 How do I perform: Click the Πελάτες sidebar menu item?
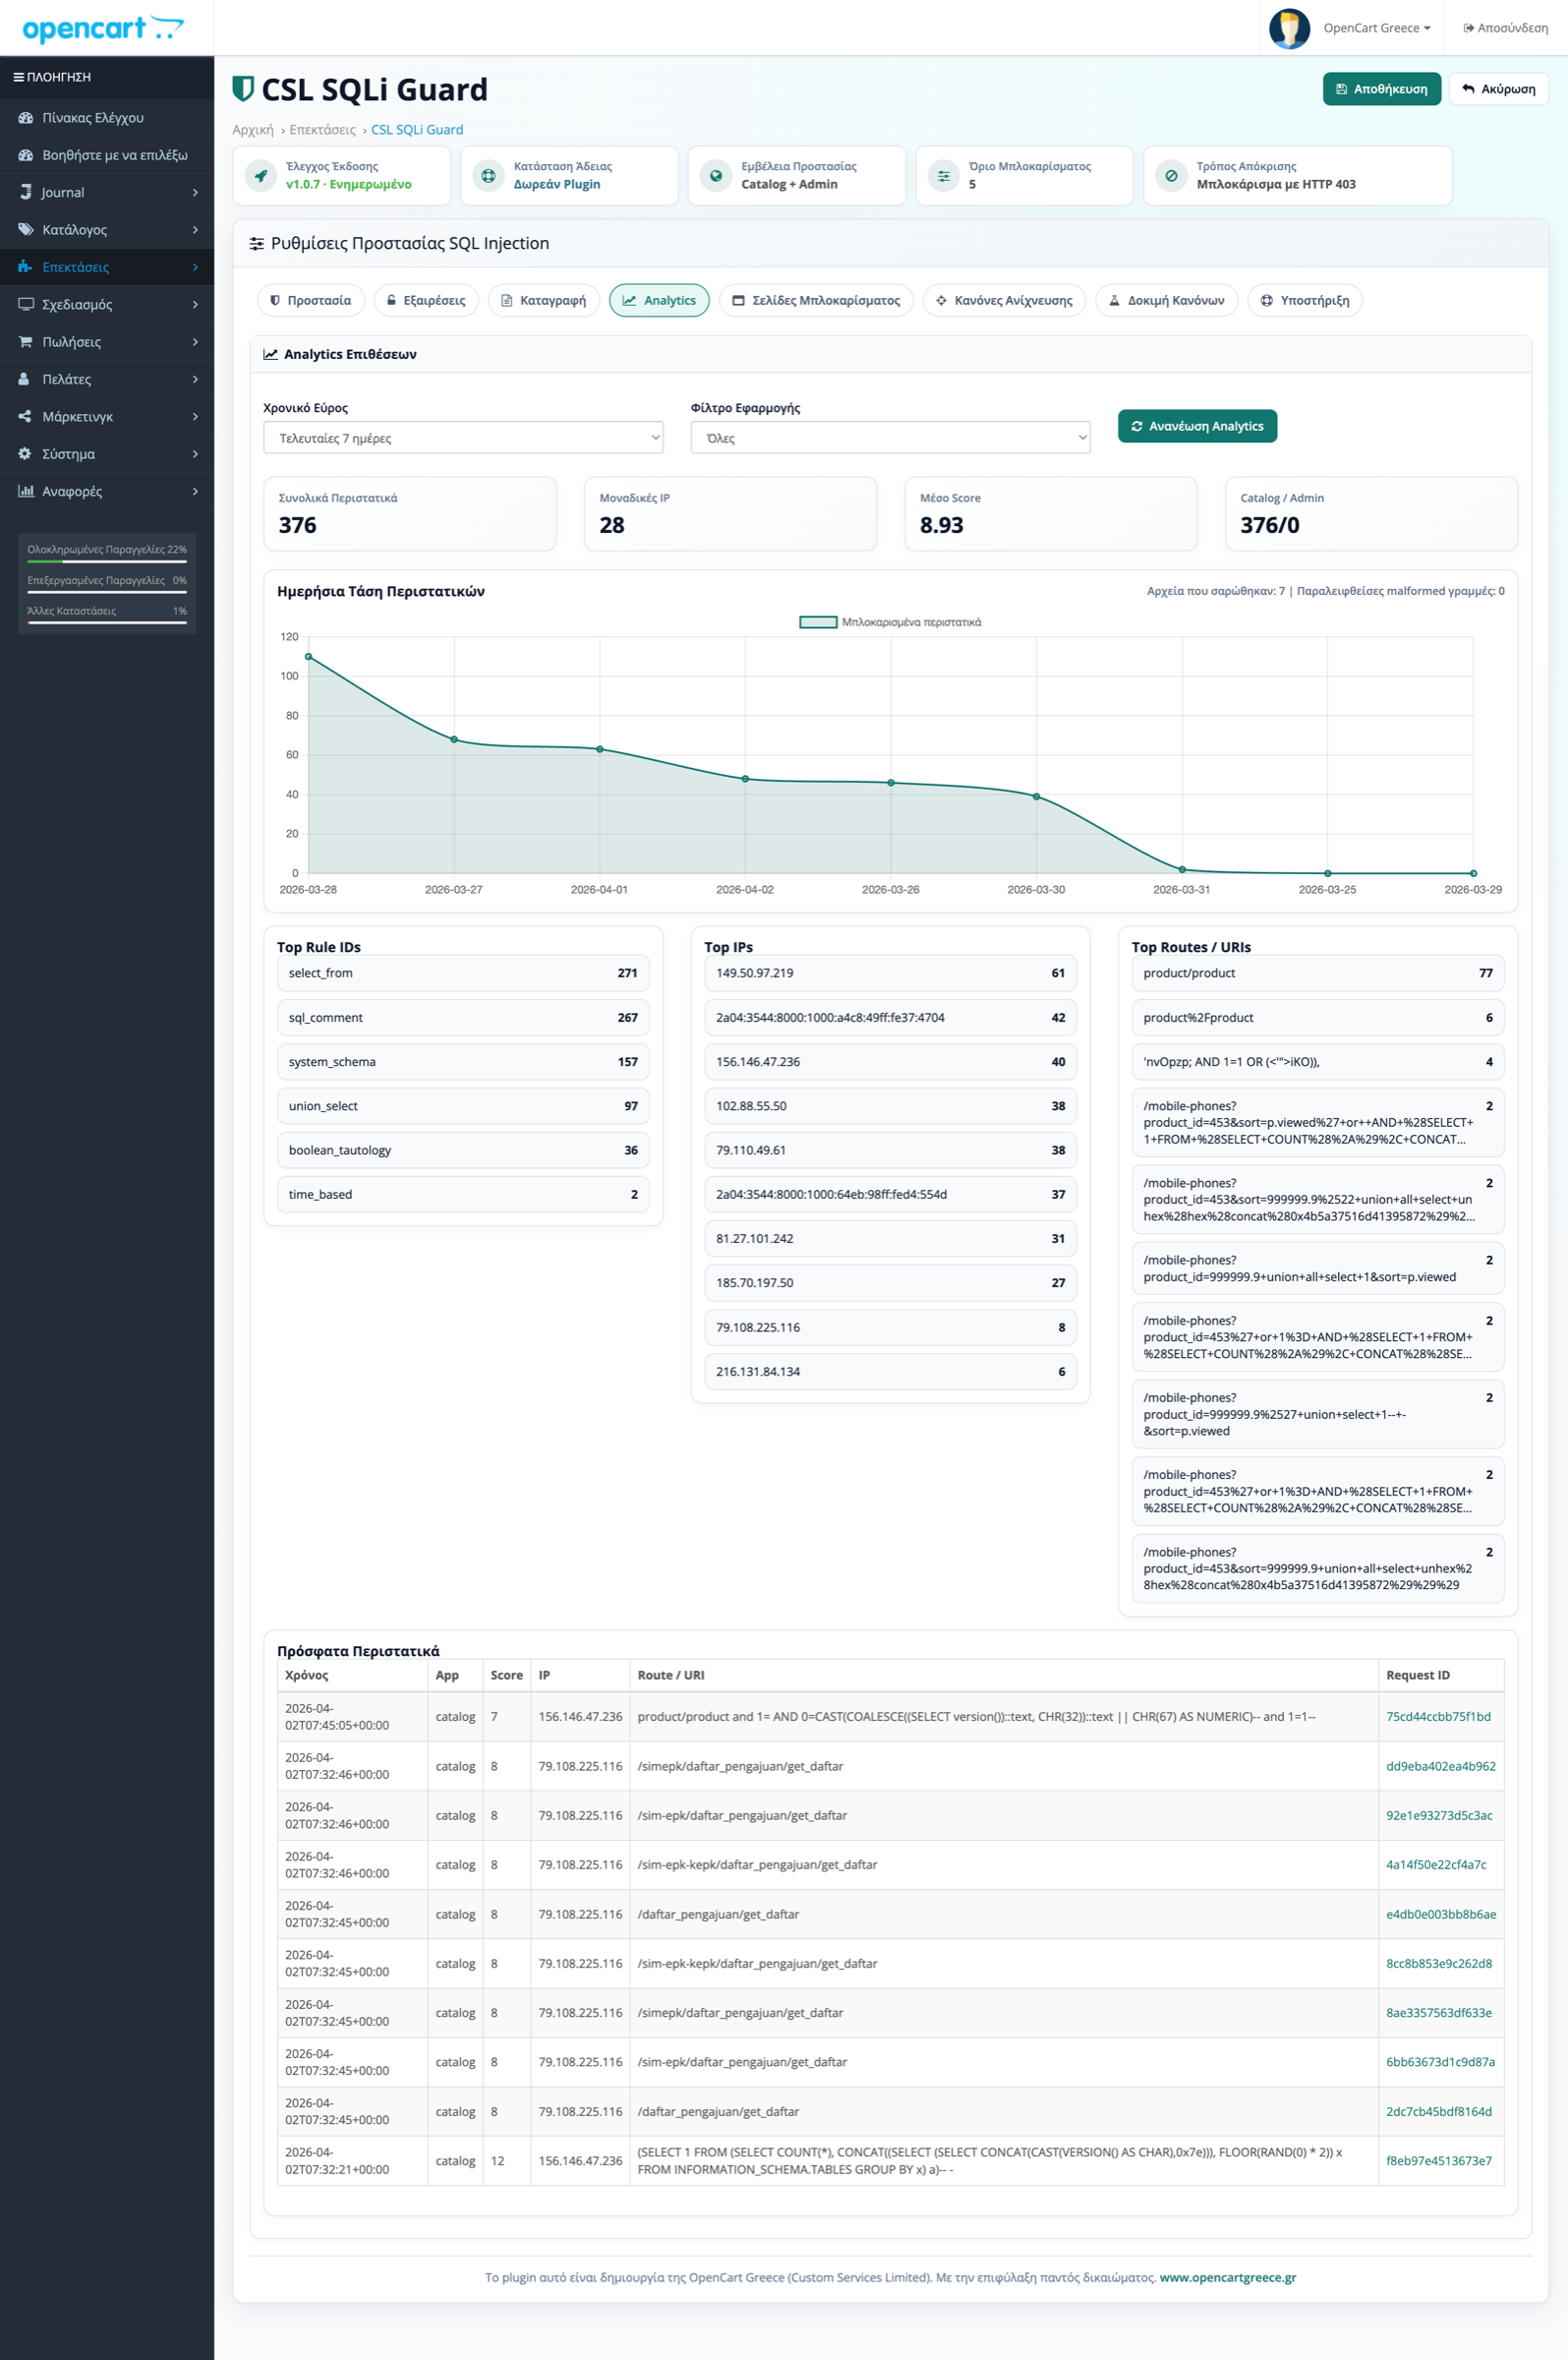pos(107,379)
